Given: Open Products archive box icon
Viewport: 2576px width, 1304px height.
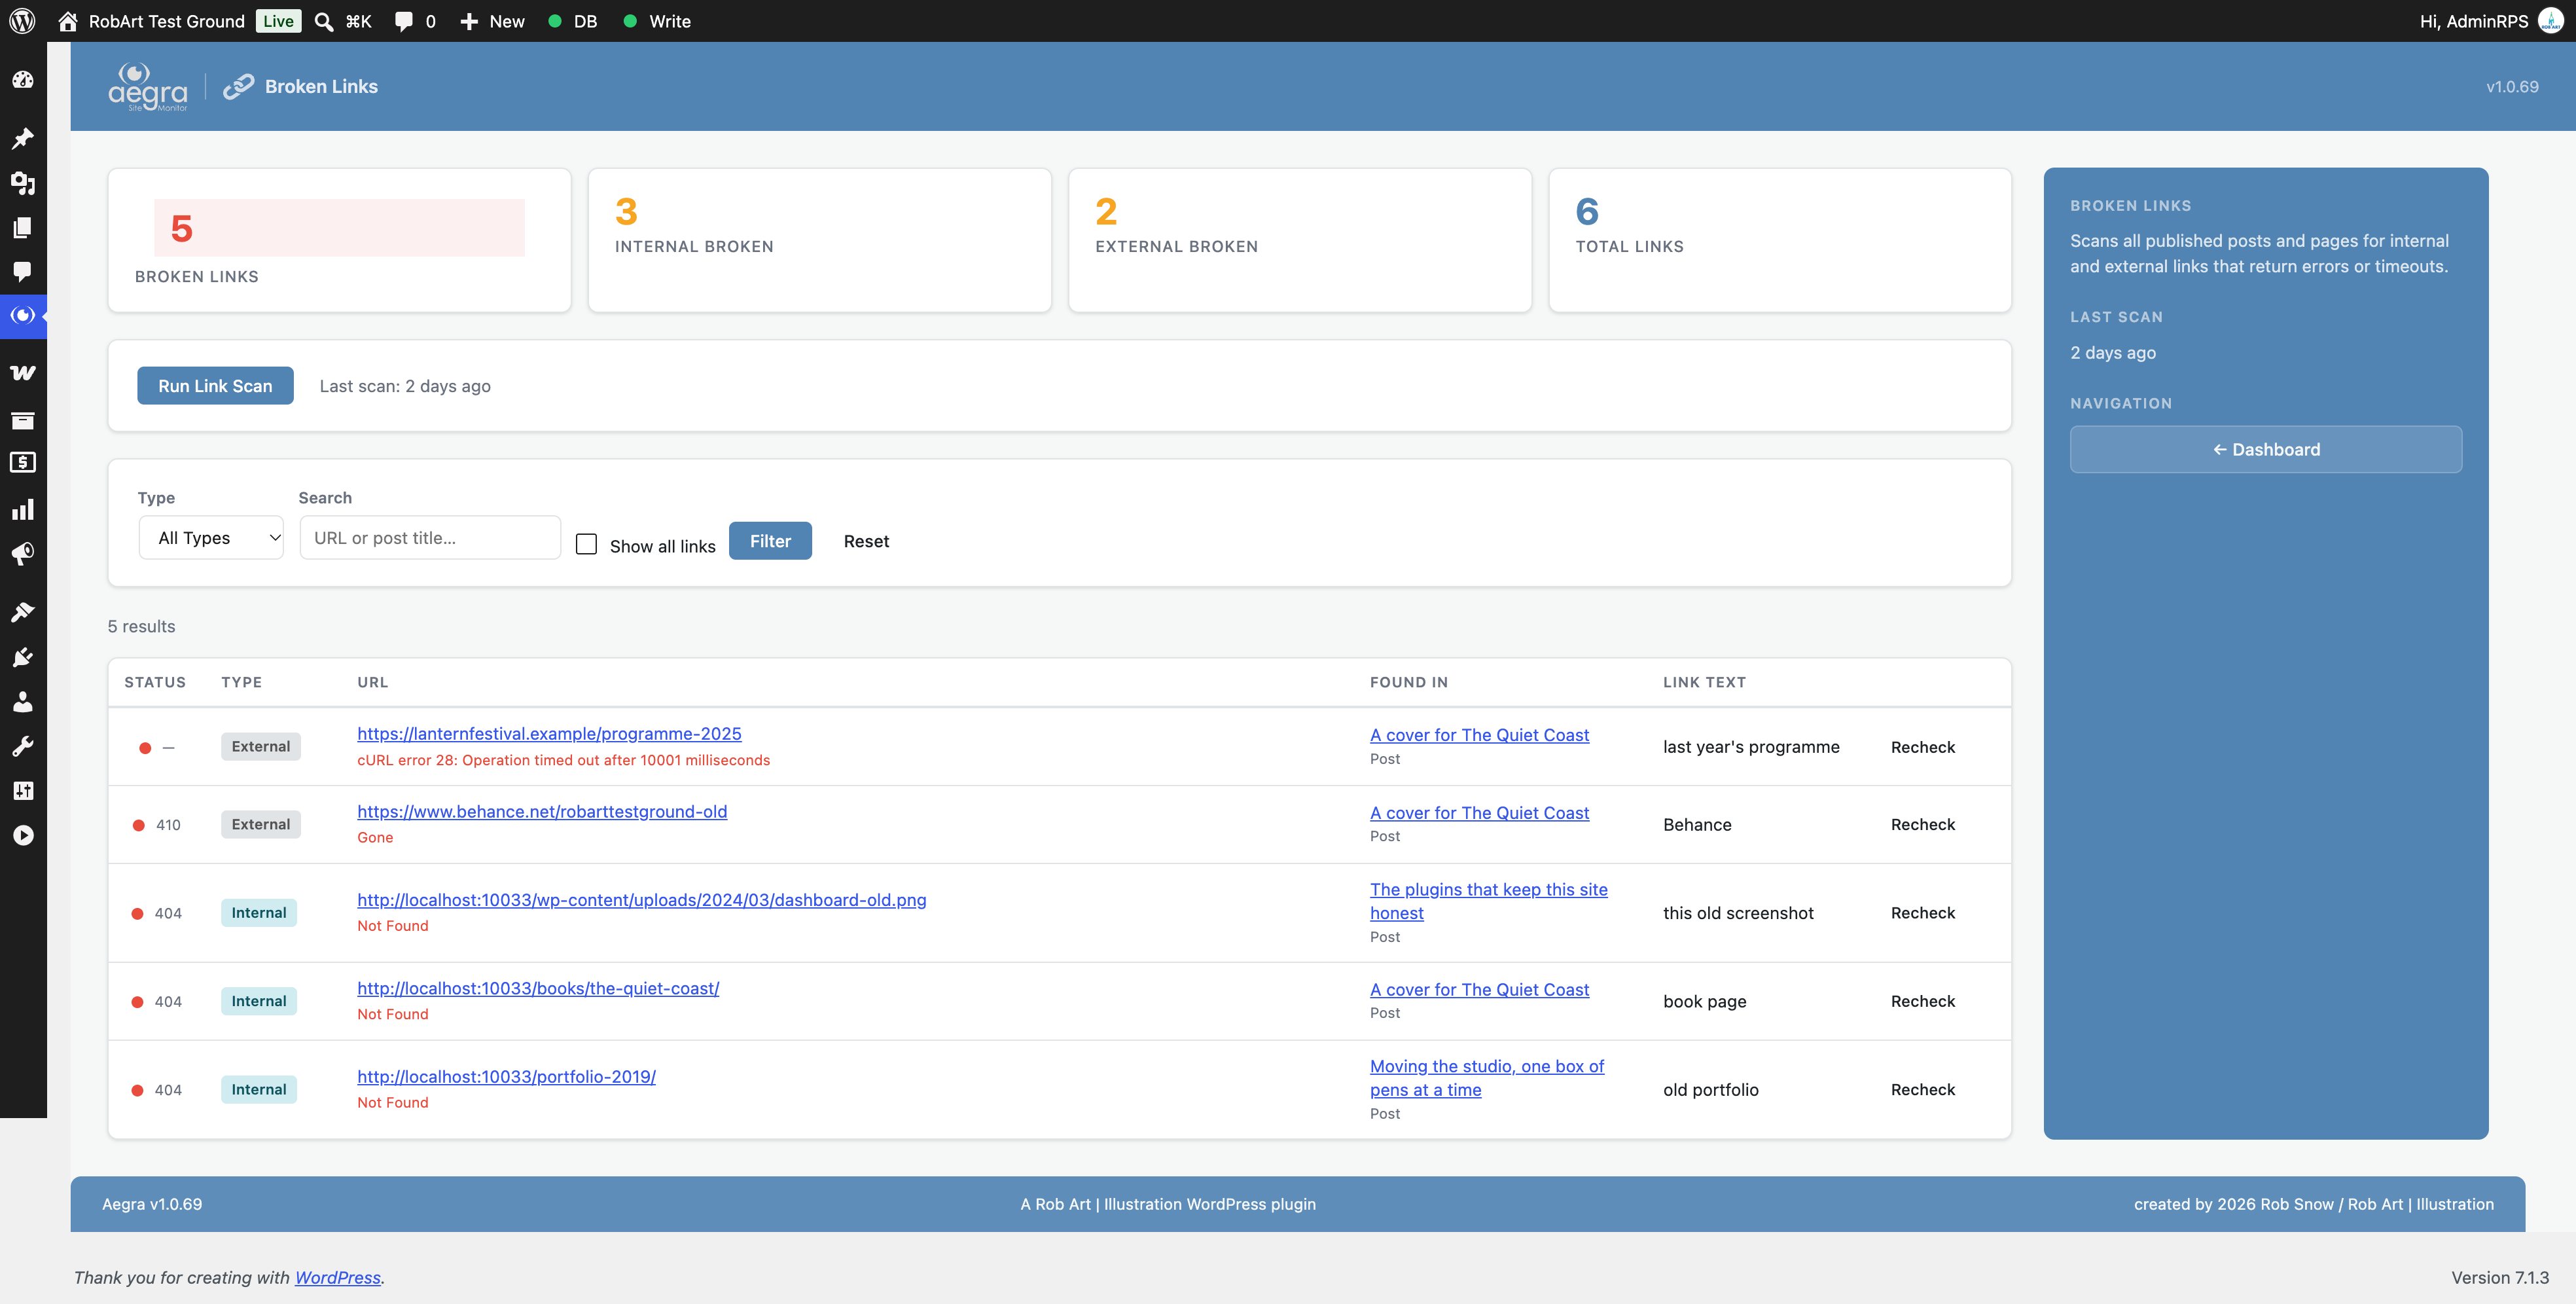Looking at the screenshot, I should click(x=23, y=420).
